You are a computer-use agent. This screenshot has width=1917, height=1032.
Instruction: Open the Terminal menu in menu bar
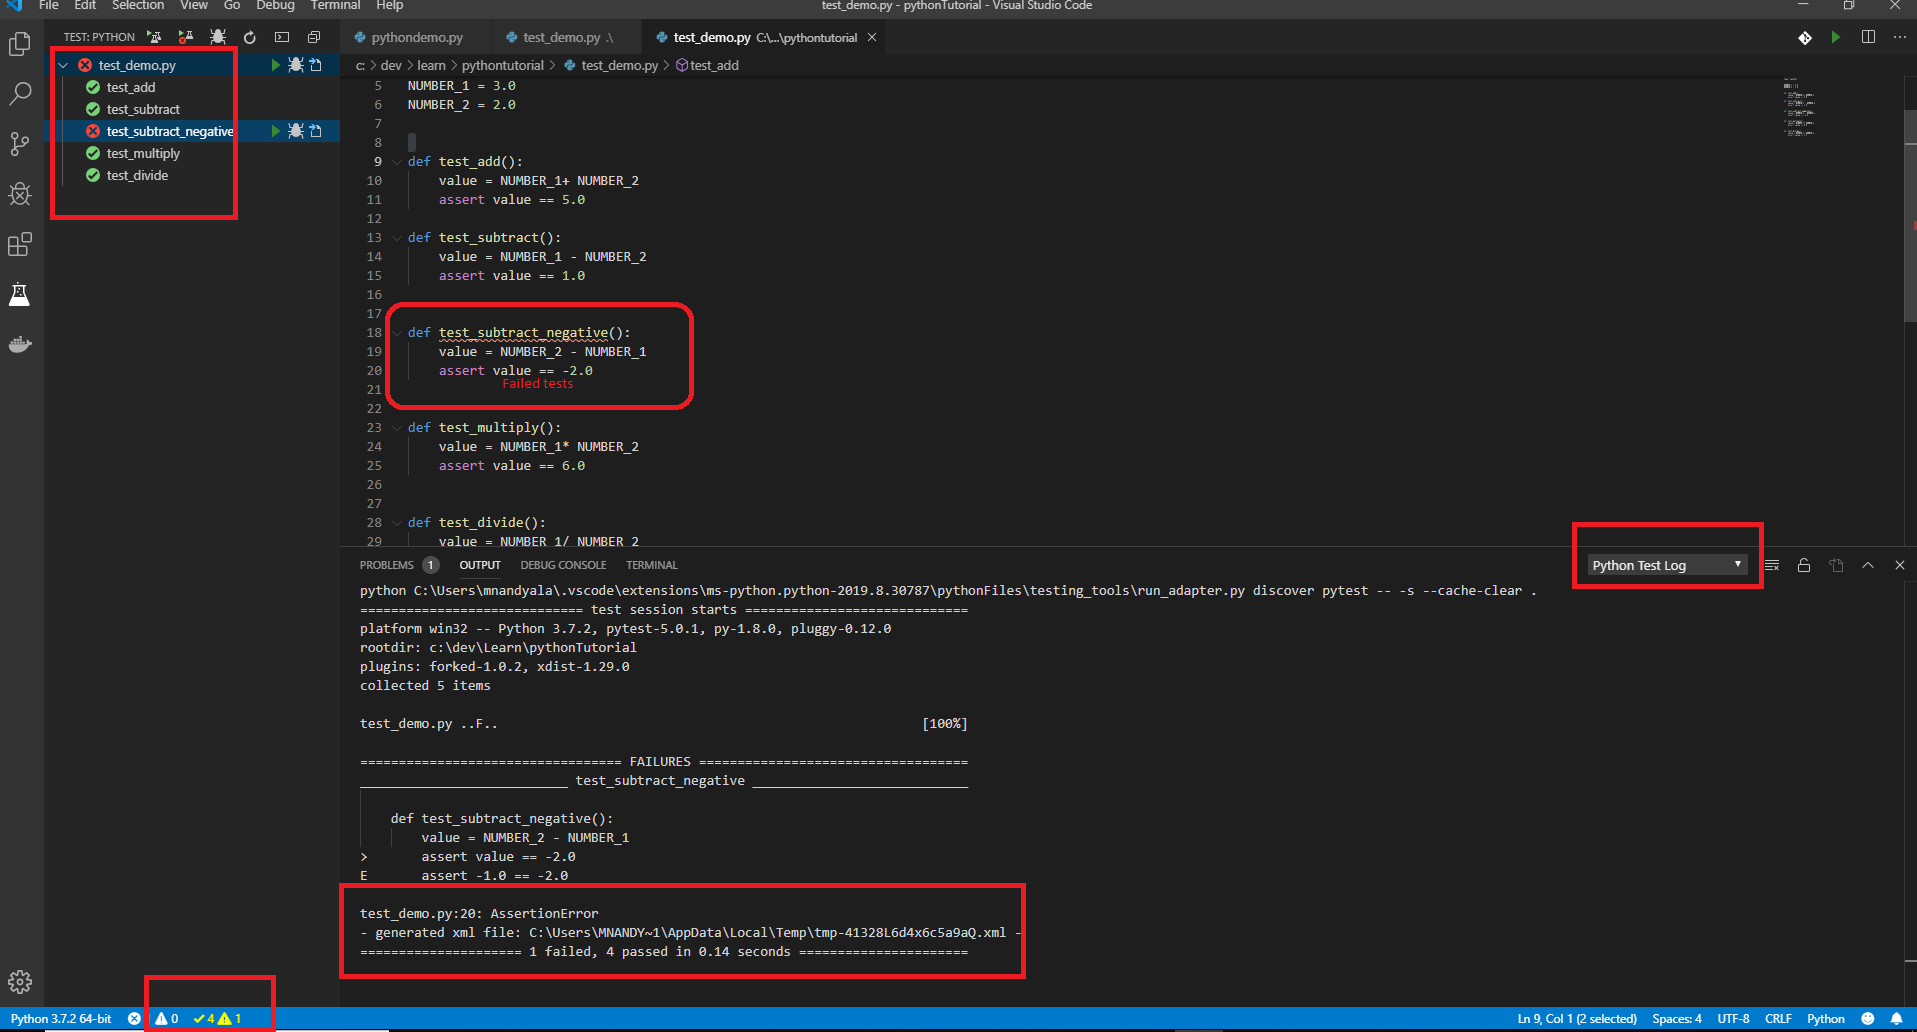(335, 6)
